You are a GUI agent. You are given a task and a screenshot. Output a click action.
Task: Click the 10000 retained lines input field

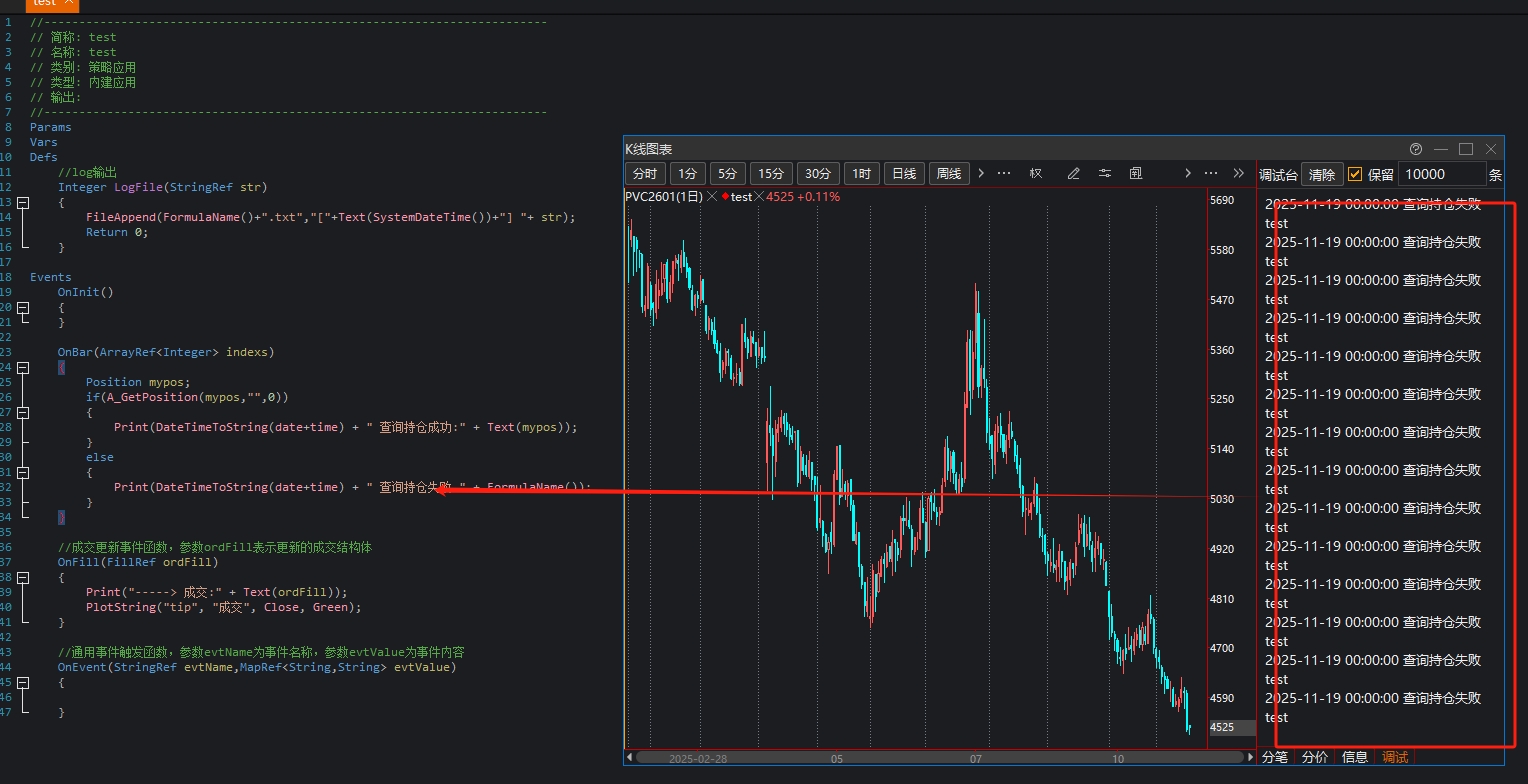pyautogui.click(x=1441, y=174)
